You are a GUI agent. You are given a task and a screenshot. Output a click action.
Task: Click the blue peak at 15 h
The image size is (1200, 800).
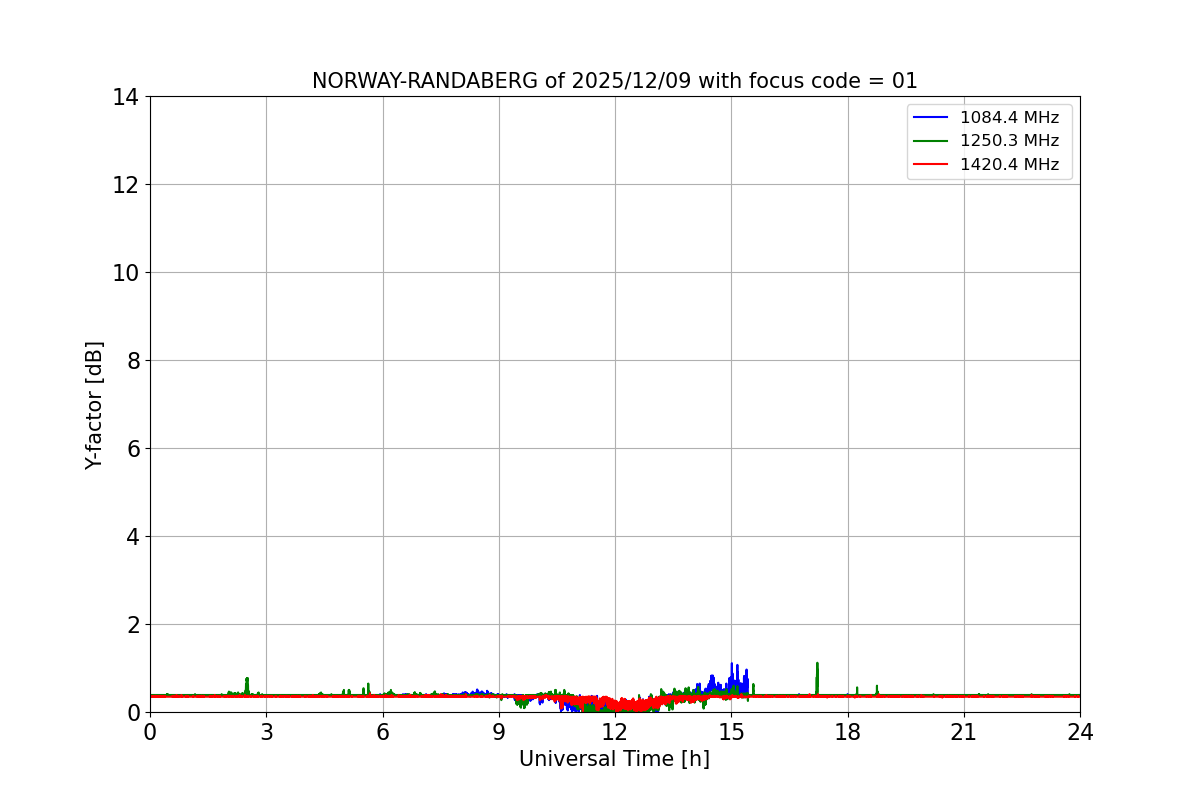(732, 676)
